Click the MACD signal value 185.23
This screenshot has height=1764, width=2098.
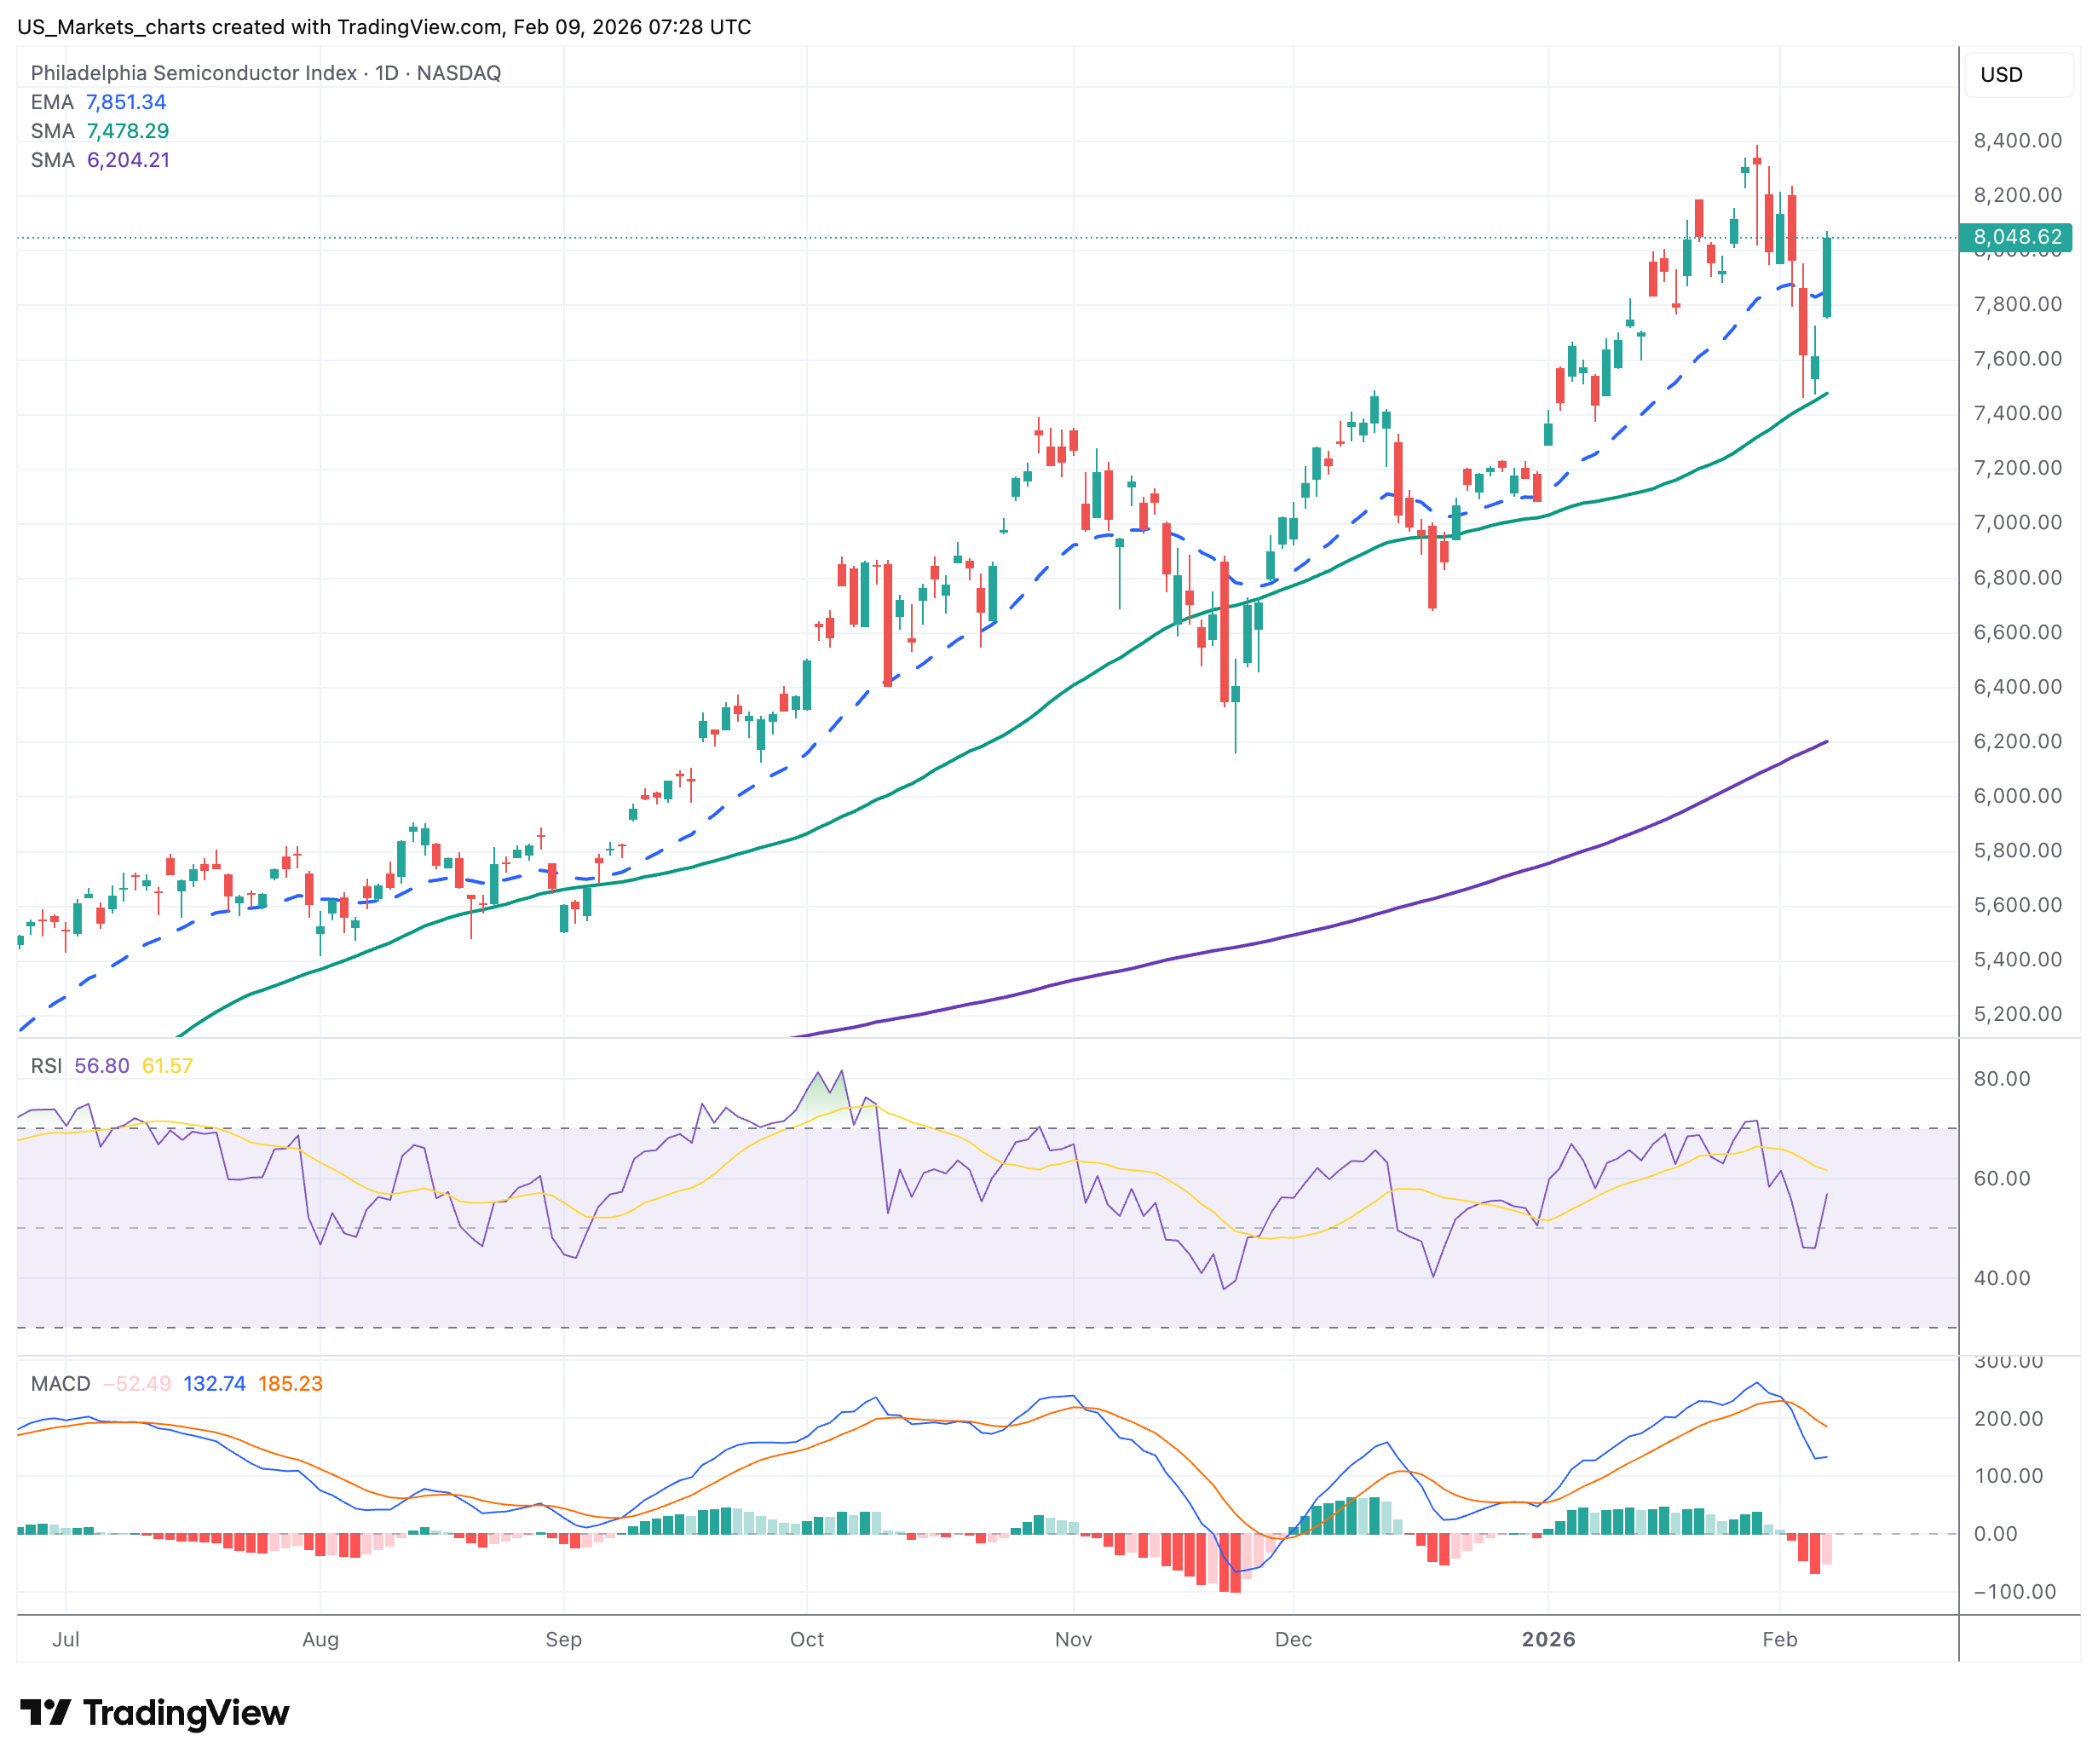(x=290, y=1384)
